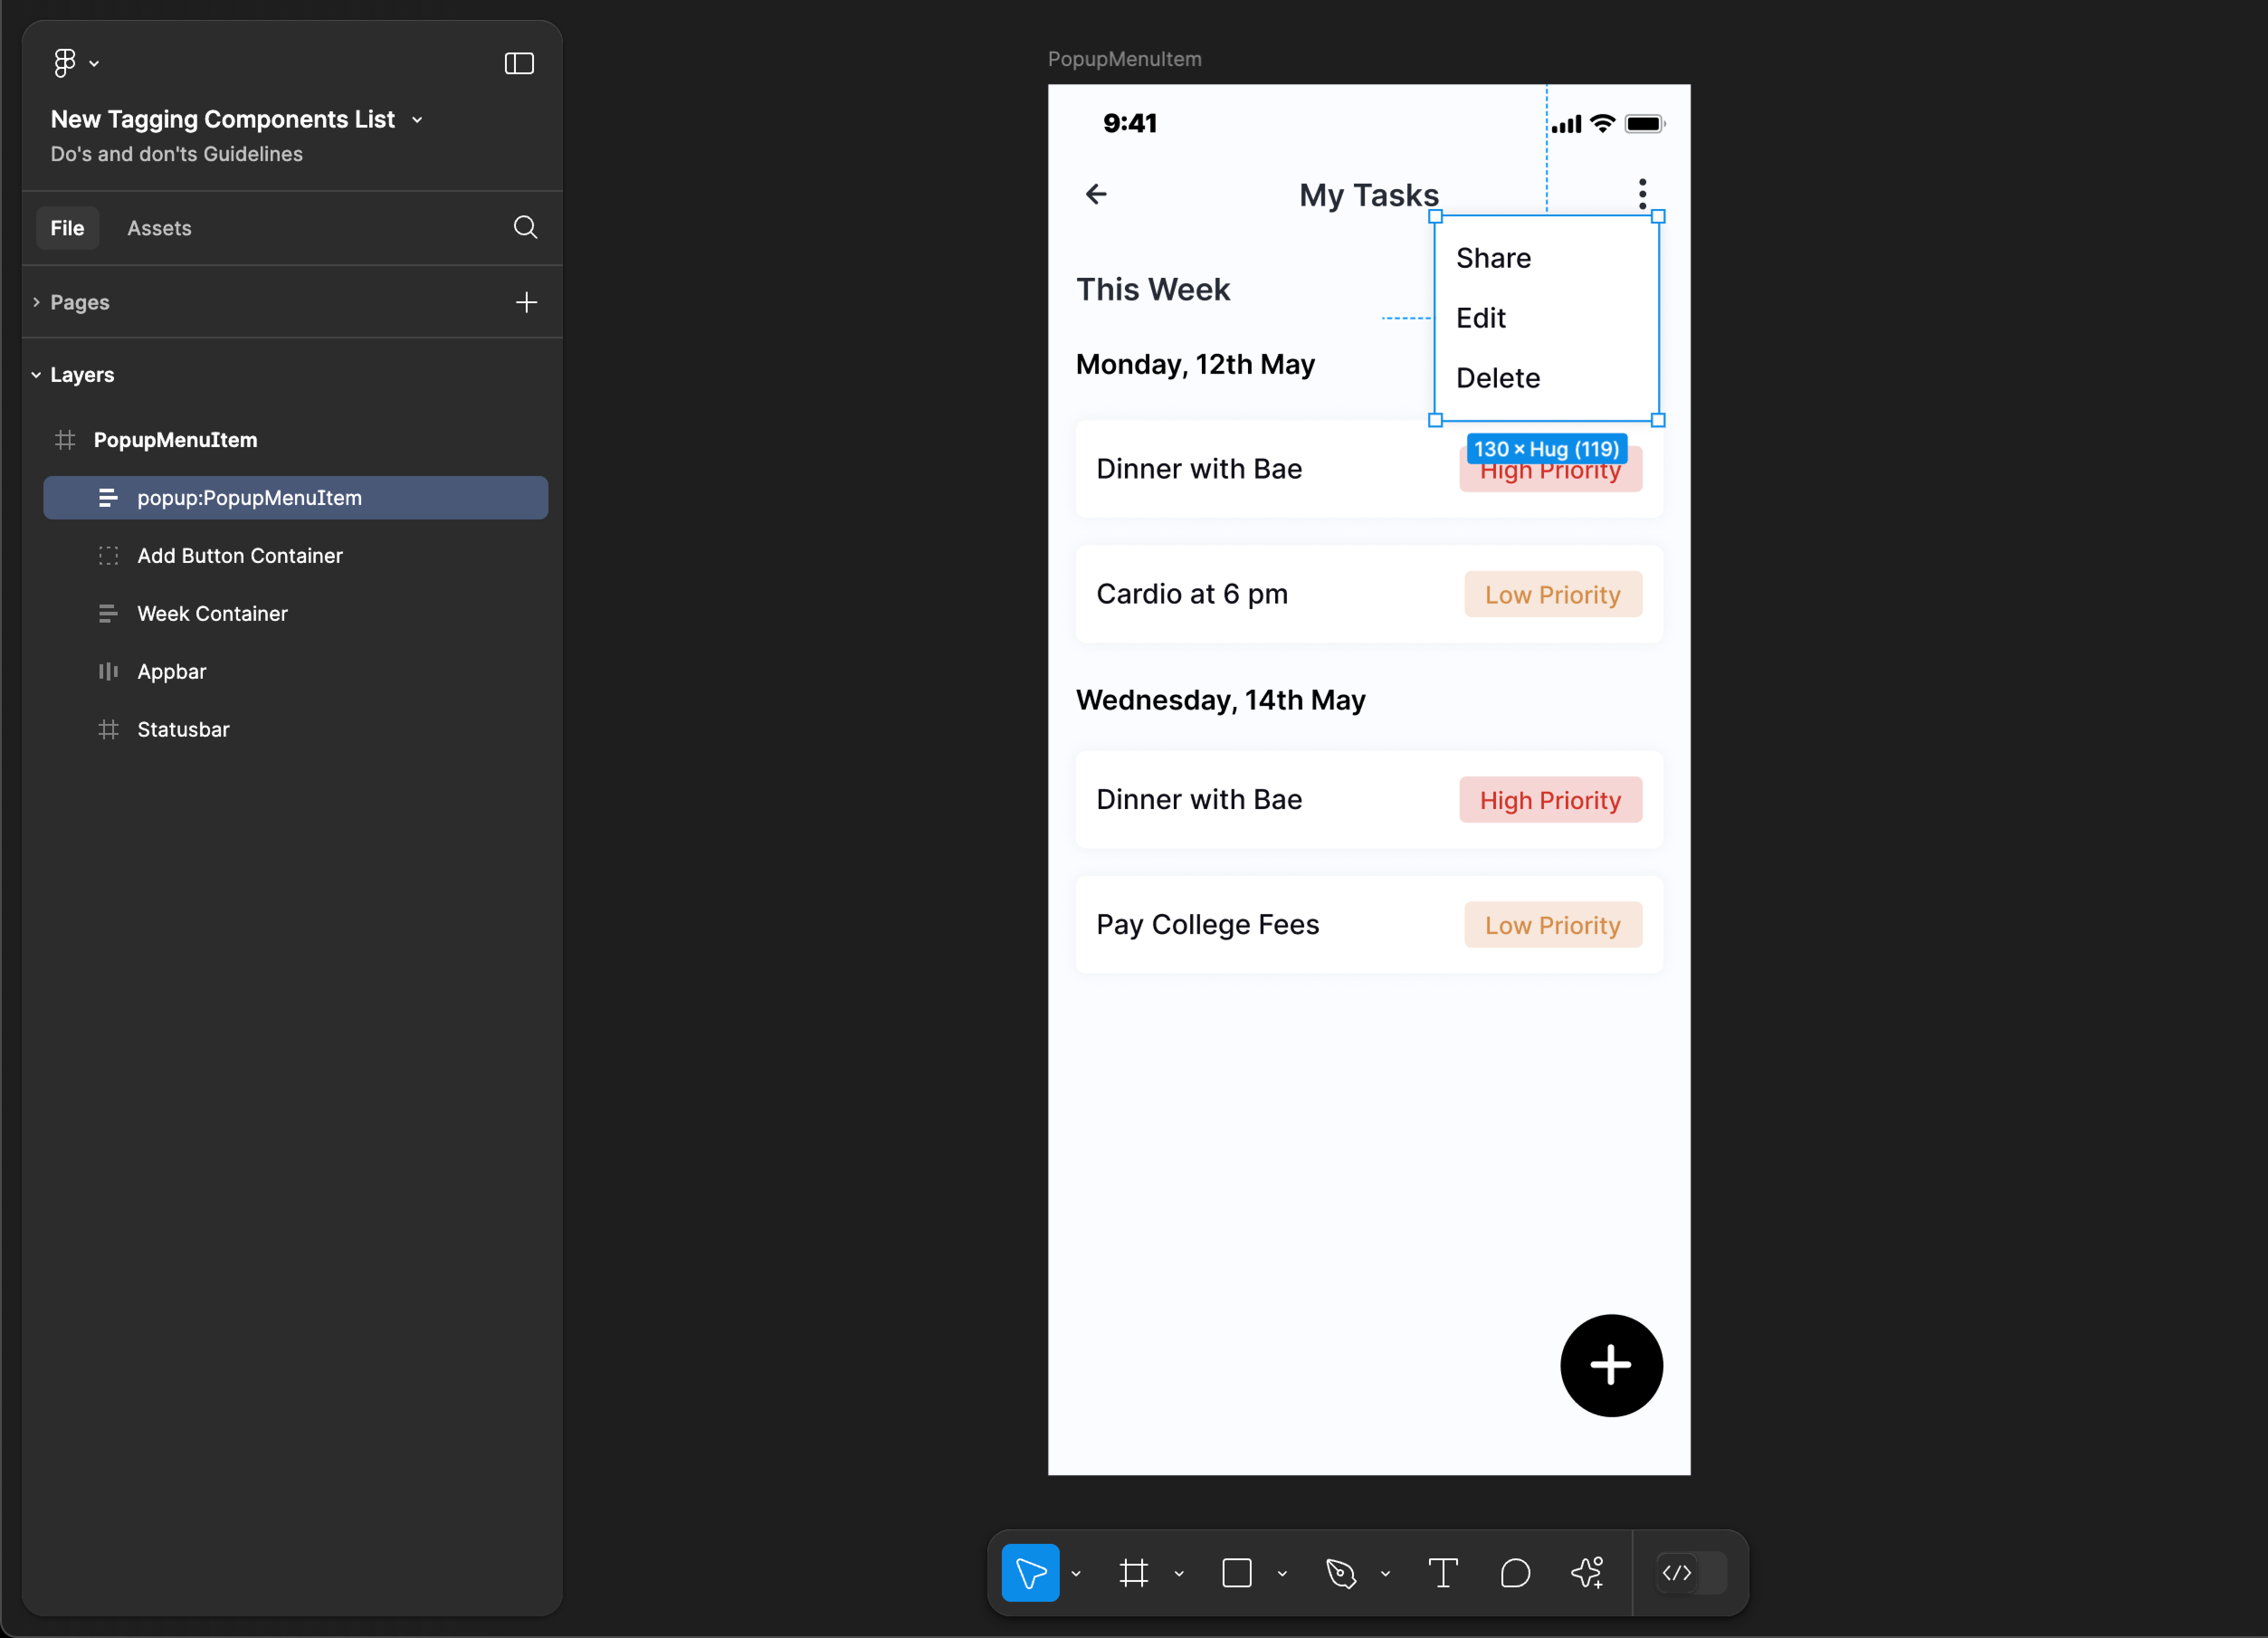The image size is (2268, 1638).
Task: Open file name dropdown chevron
Action: click(x=417, y=120)
